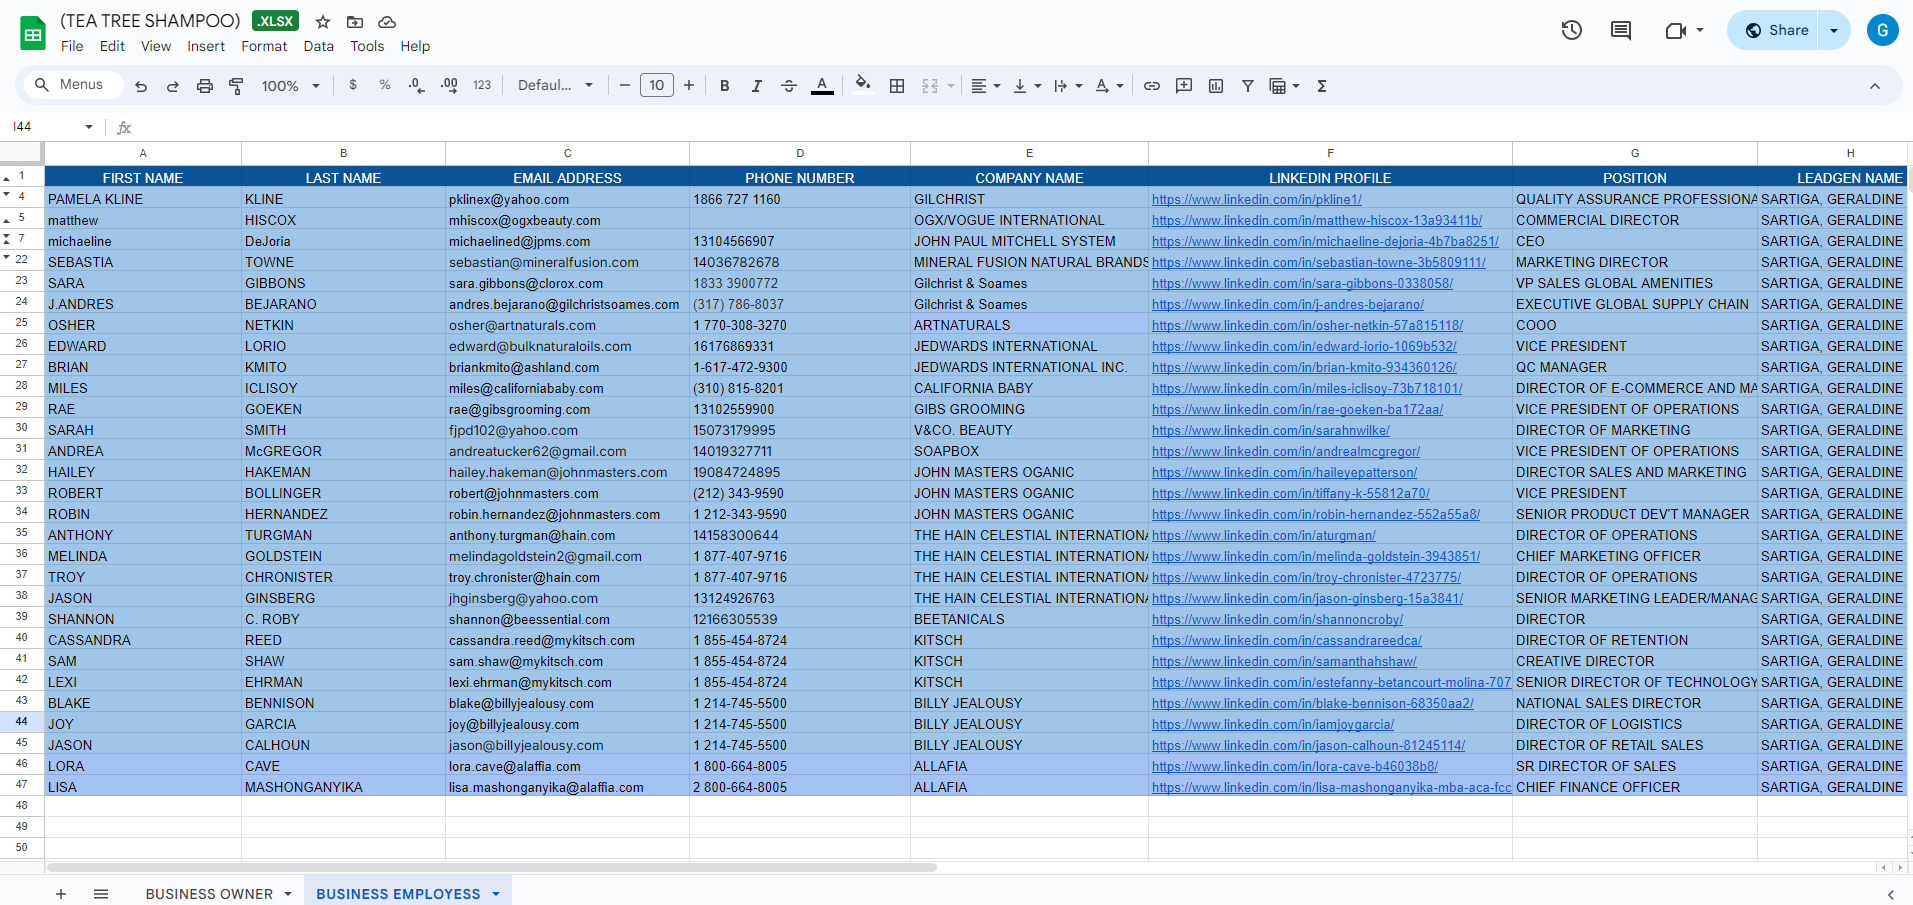Print the spreadsheet

(x=205, y=86)
